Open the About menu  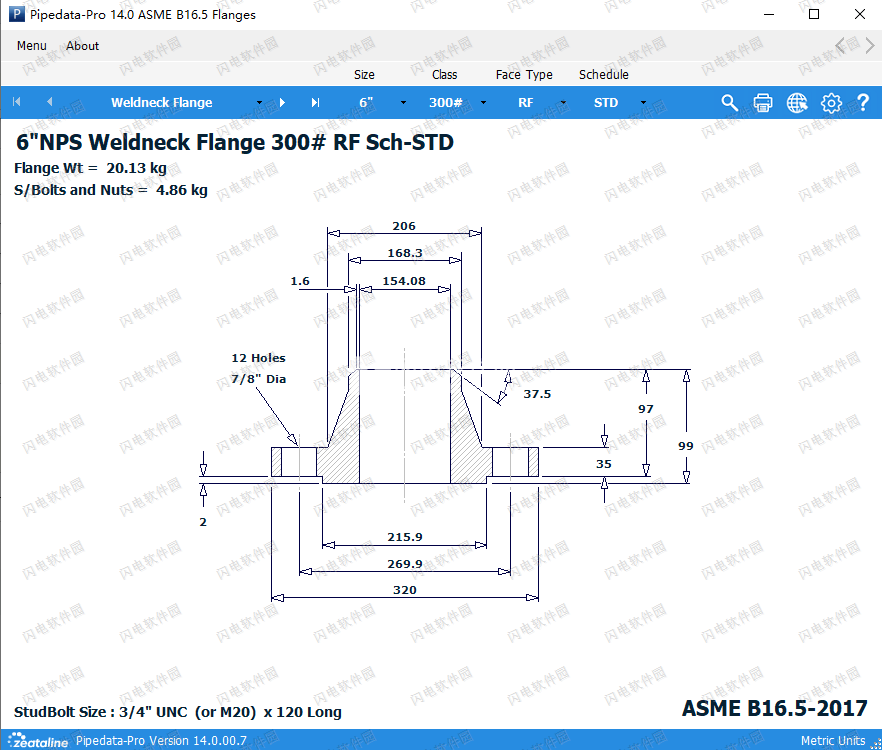pyautogui.click(x=82, y=46)
